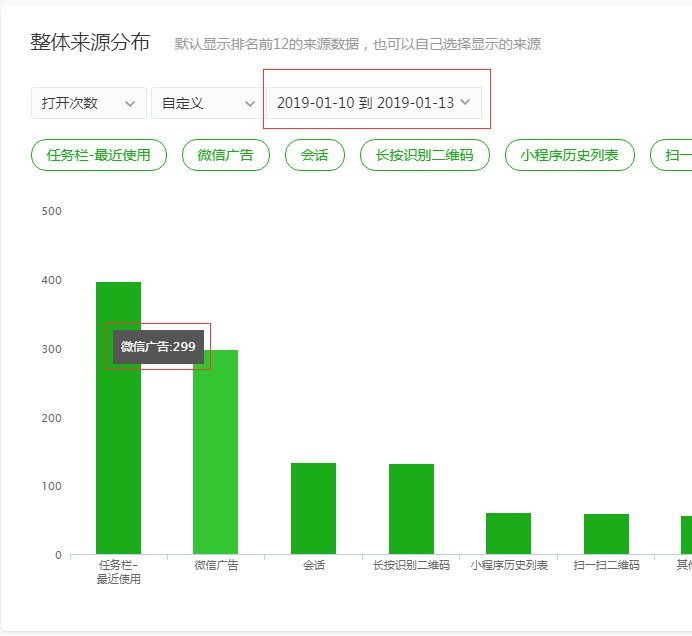Click the 500 y-axis value
The height and width of the screenshot is (636, 692).
click(52, 211)
